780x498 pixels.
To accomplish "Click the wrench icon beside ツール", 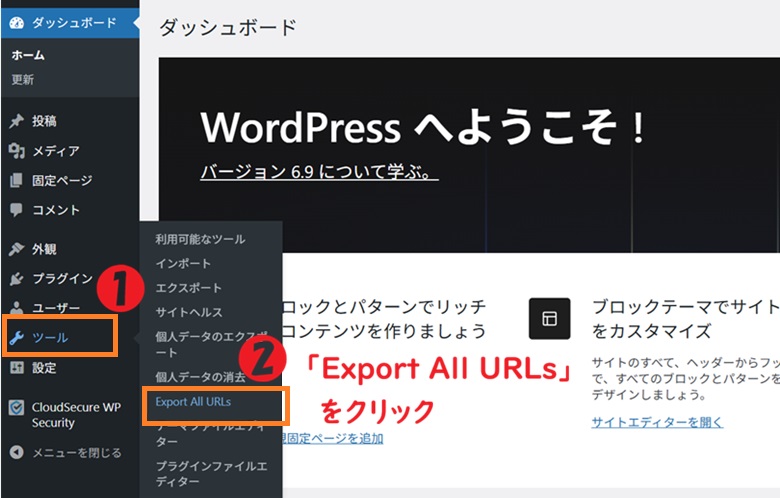I will tap(16, 338).
